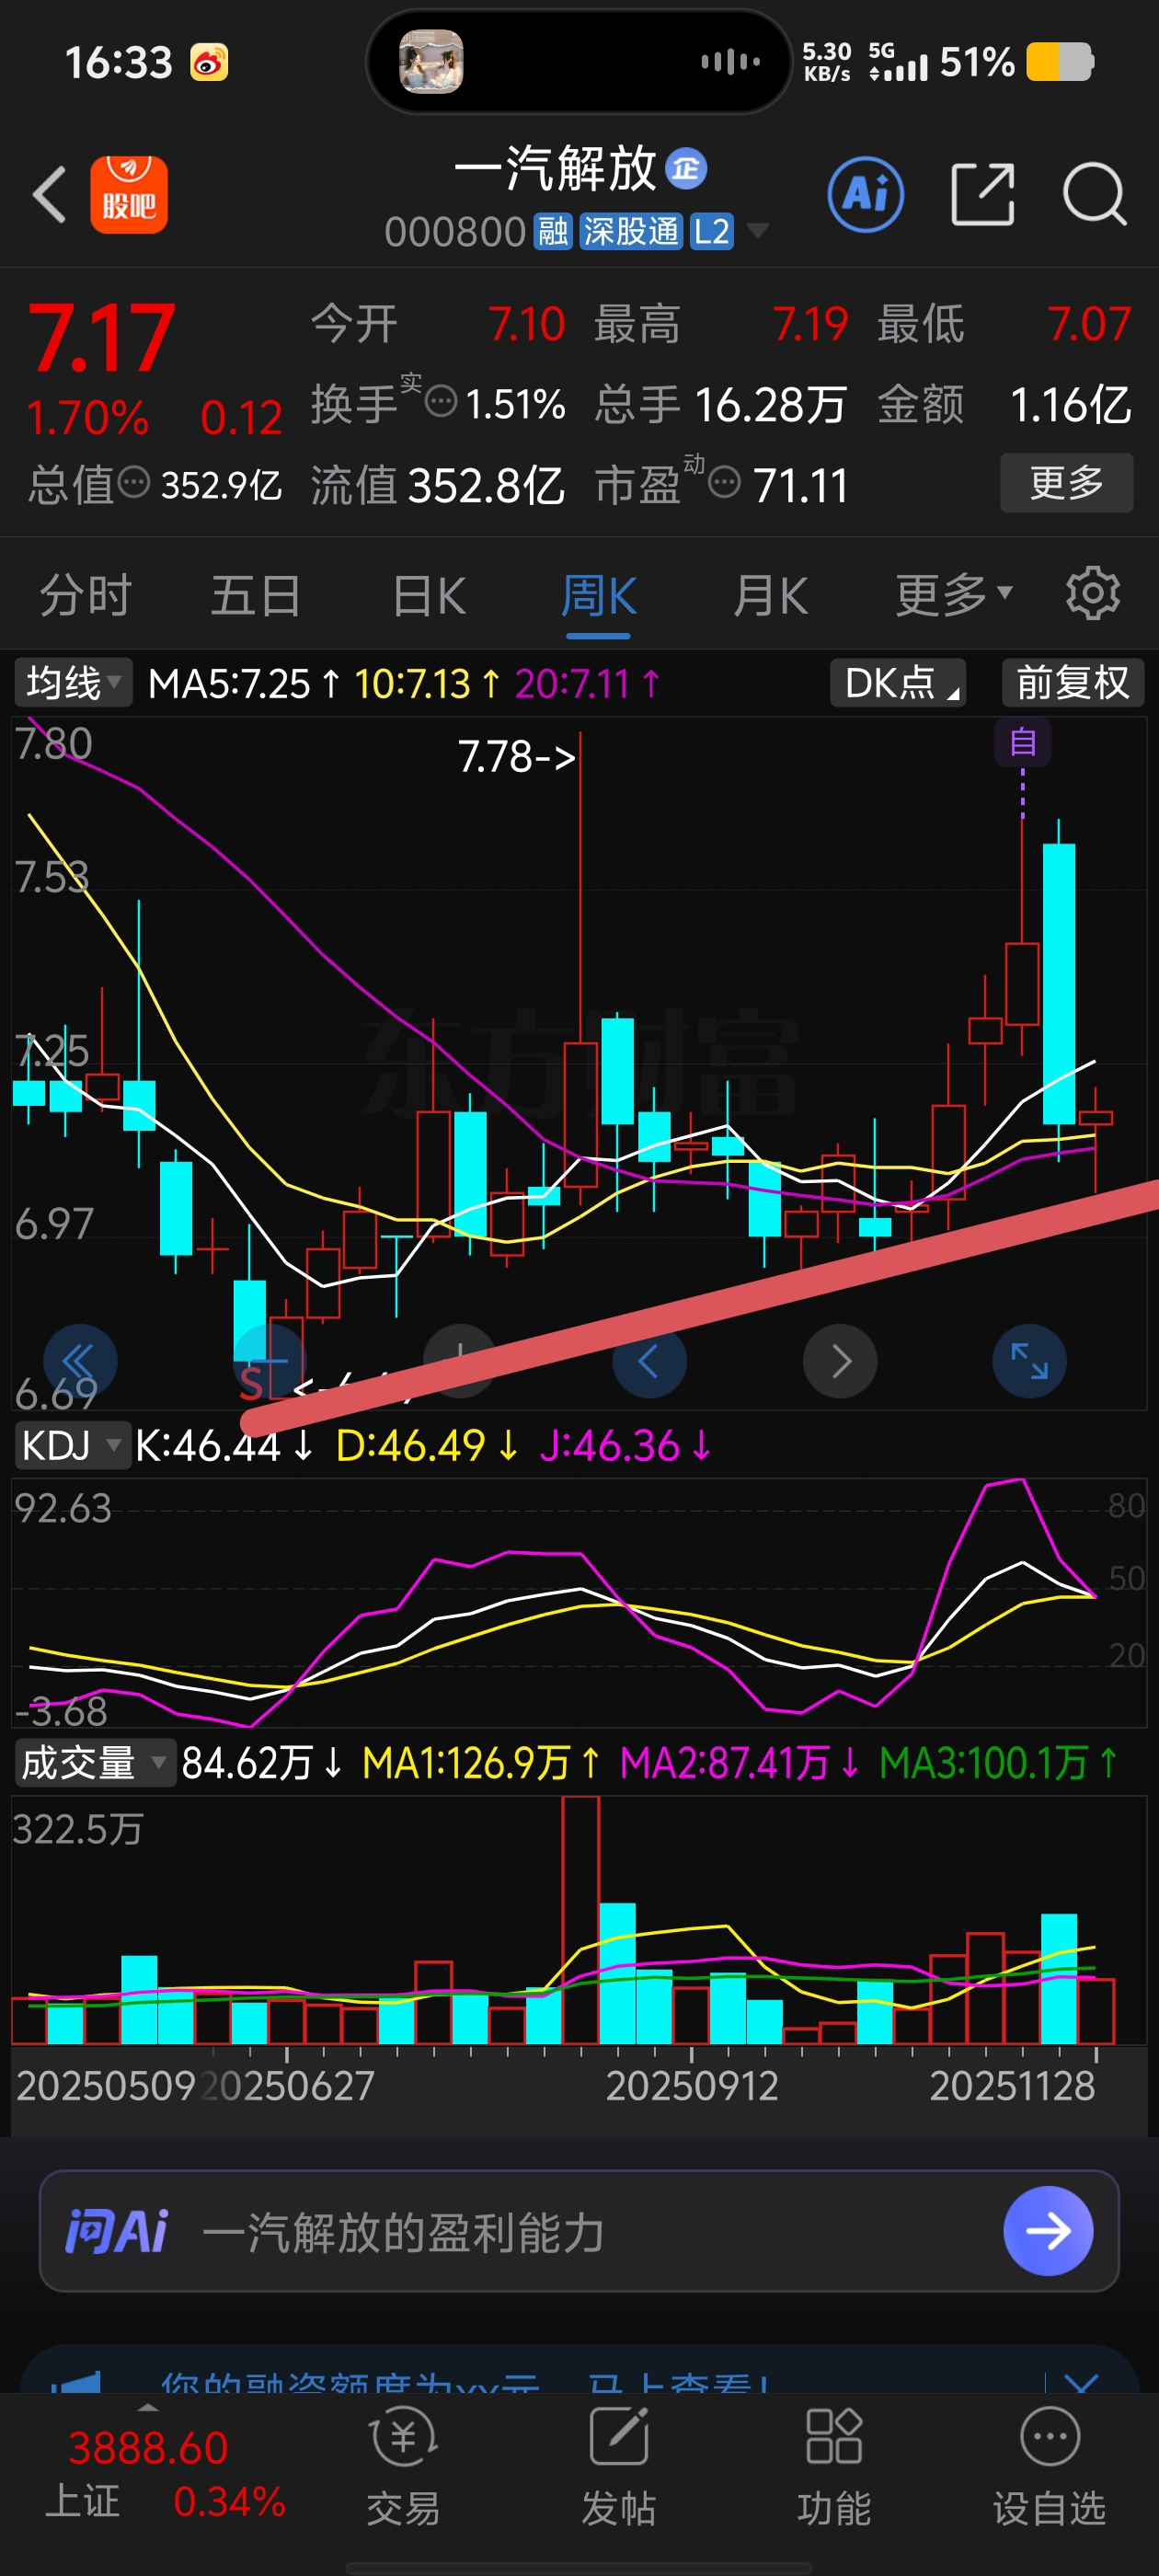Tap the MA1:126.9万 volume average
This screenshot has height=2576, width=1159.
pos(481,1763)
